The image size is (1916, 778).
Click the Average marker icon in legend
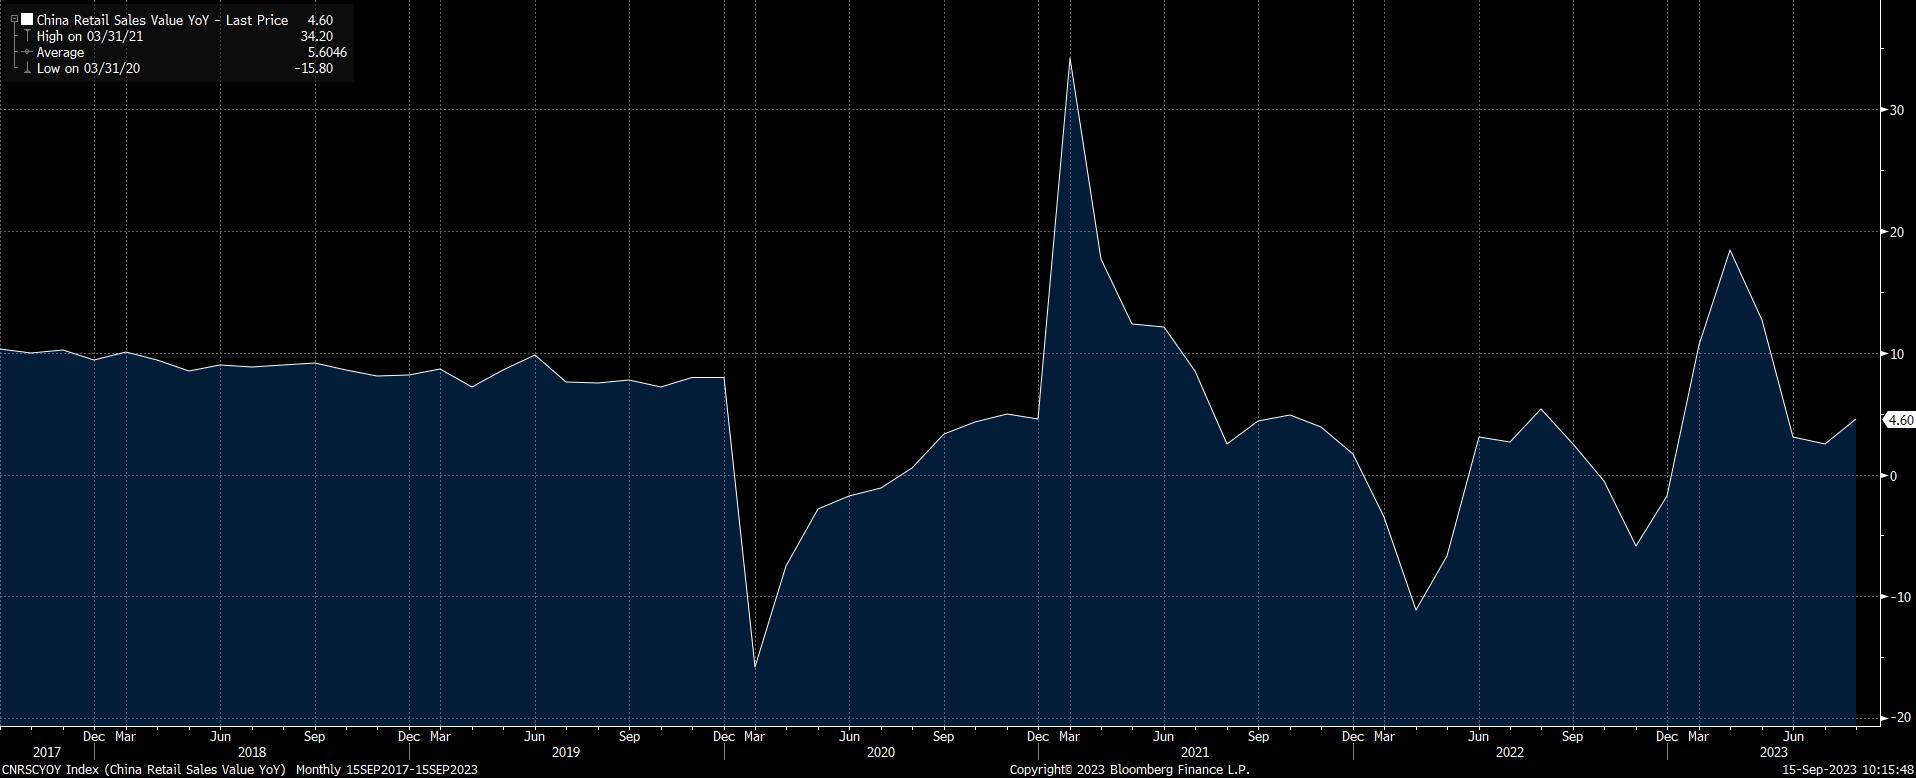[x=27, y=52]
